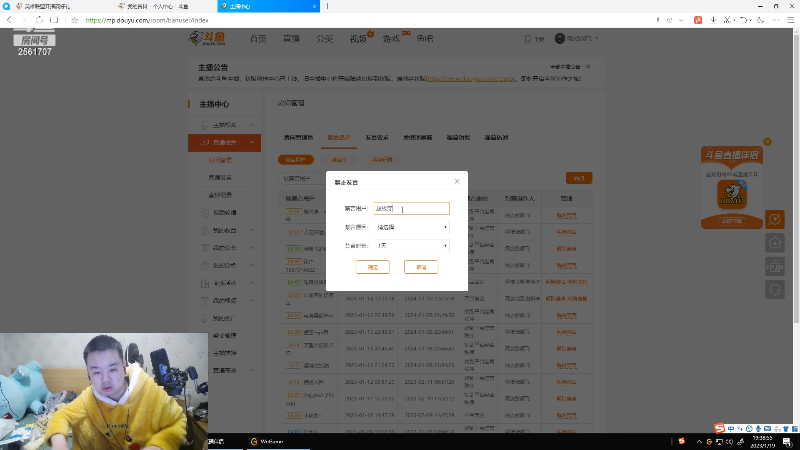
Task: Collapse the 主播相关 sidebar section chevron
Action: click(x=252, y=125)
